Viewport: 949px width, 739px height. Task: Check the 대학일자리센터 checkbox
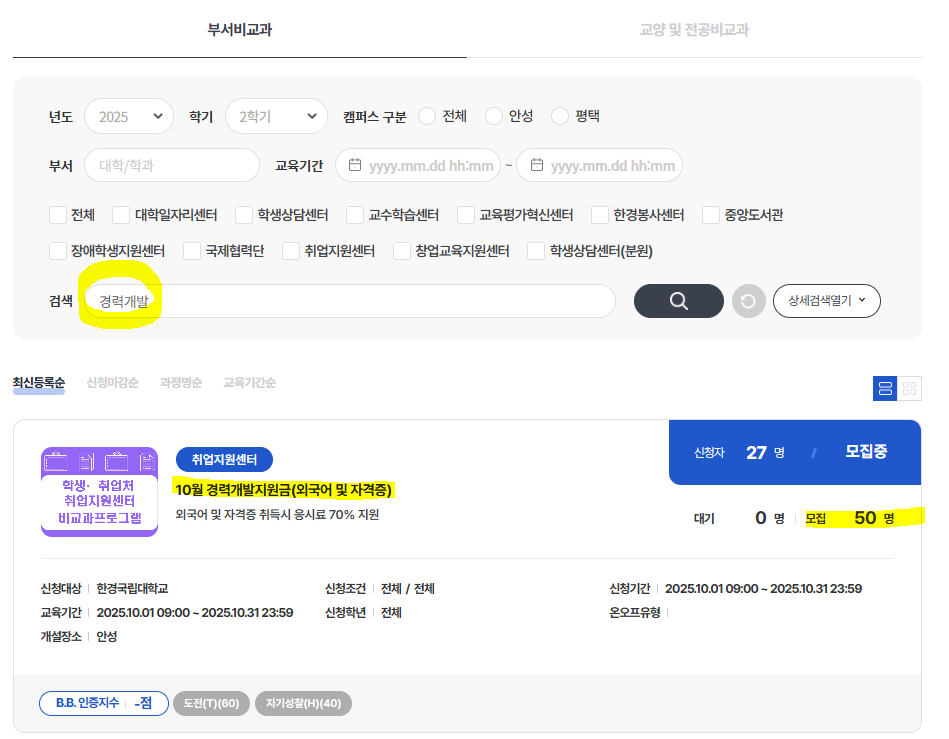(x=121, y=214)
